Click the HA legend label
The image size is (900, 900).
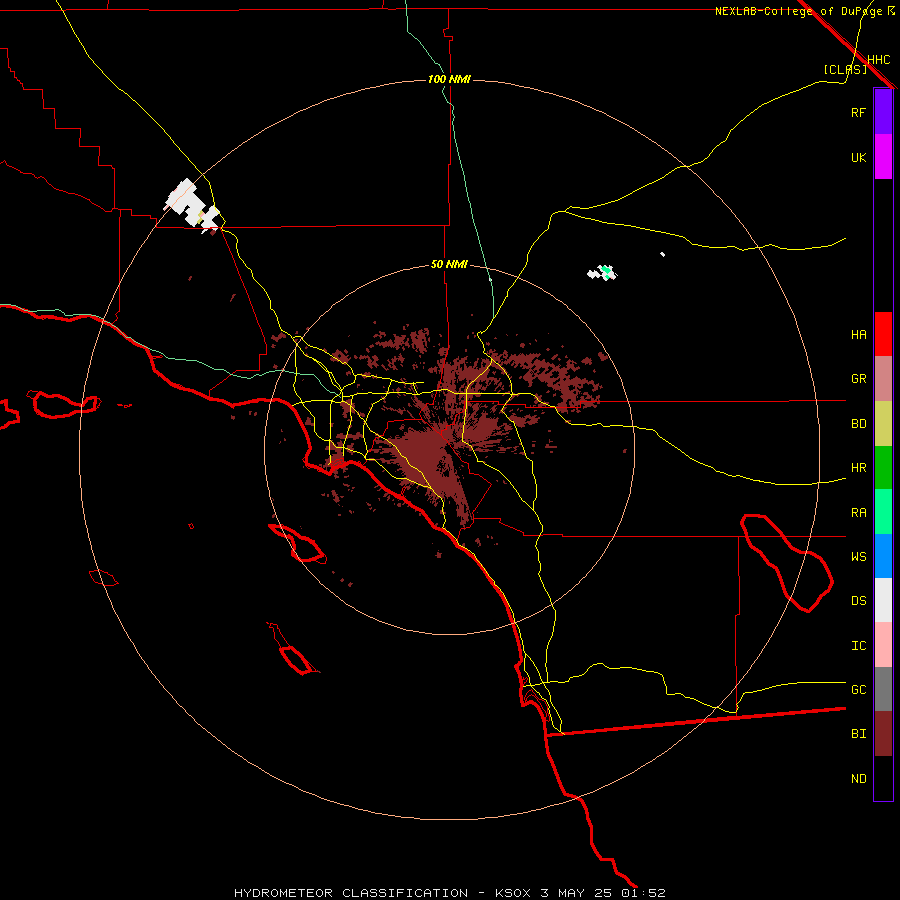point(858,335)
